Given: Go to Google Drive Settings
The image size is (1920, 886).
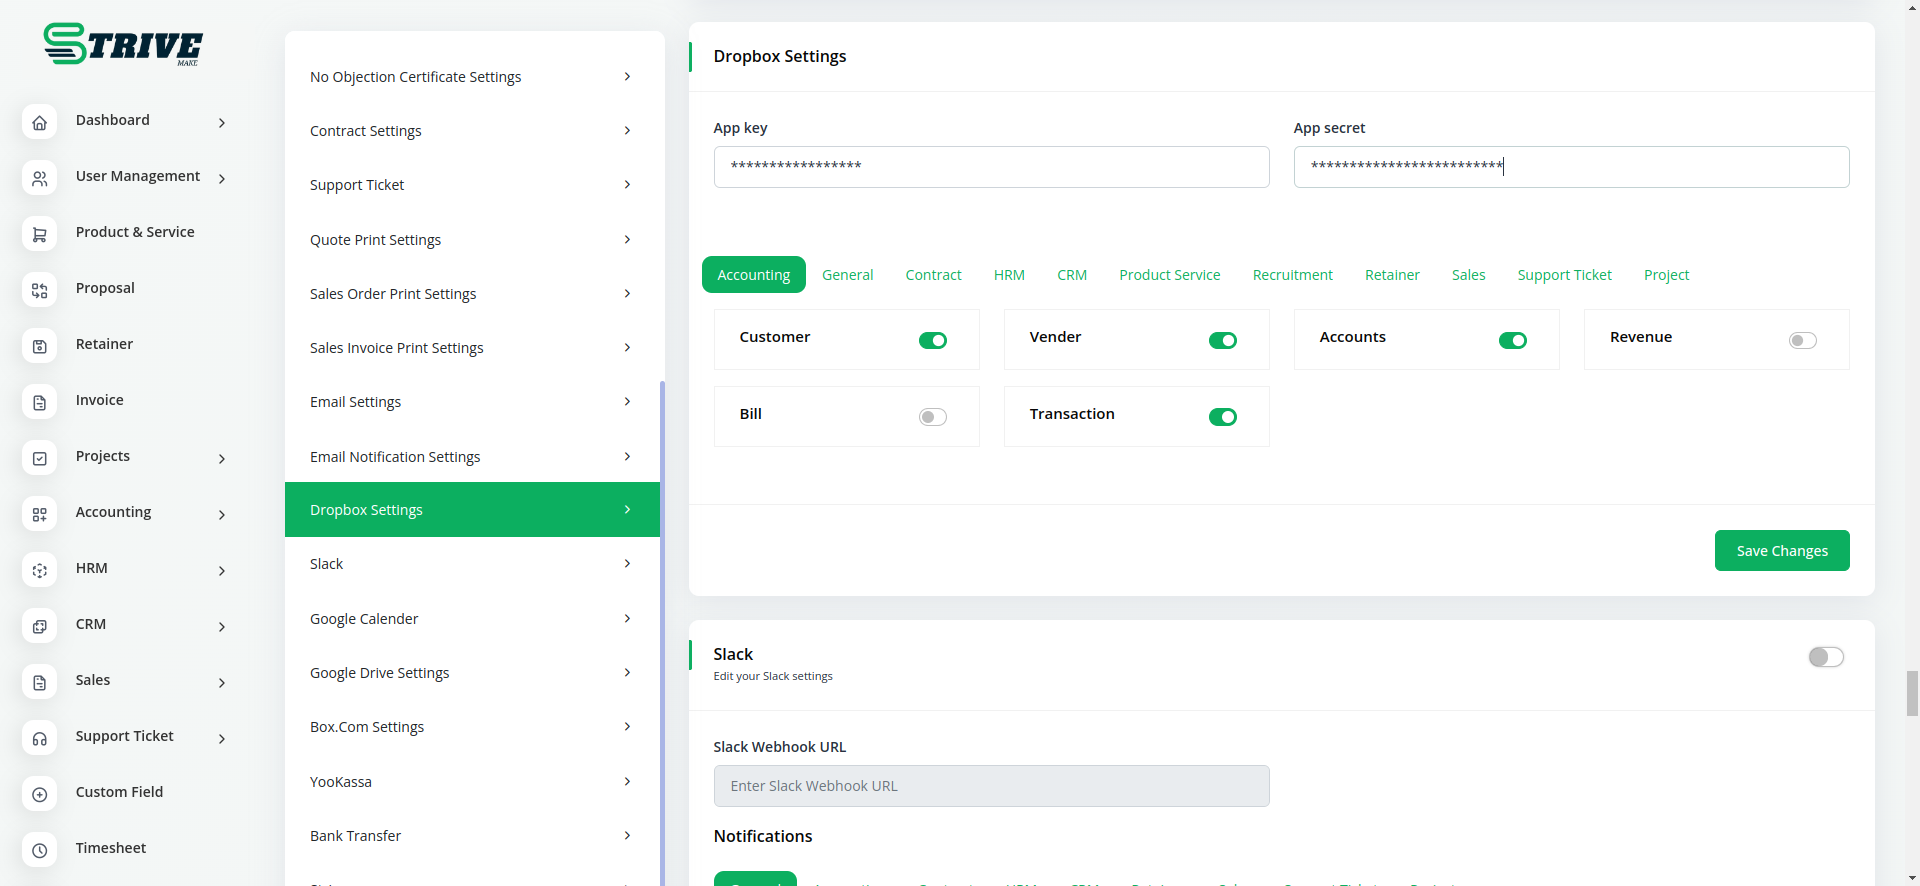Looking at the screenshot, I should [x=471, y=673].
